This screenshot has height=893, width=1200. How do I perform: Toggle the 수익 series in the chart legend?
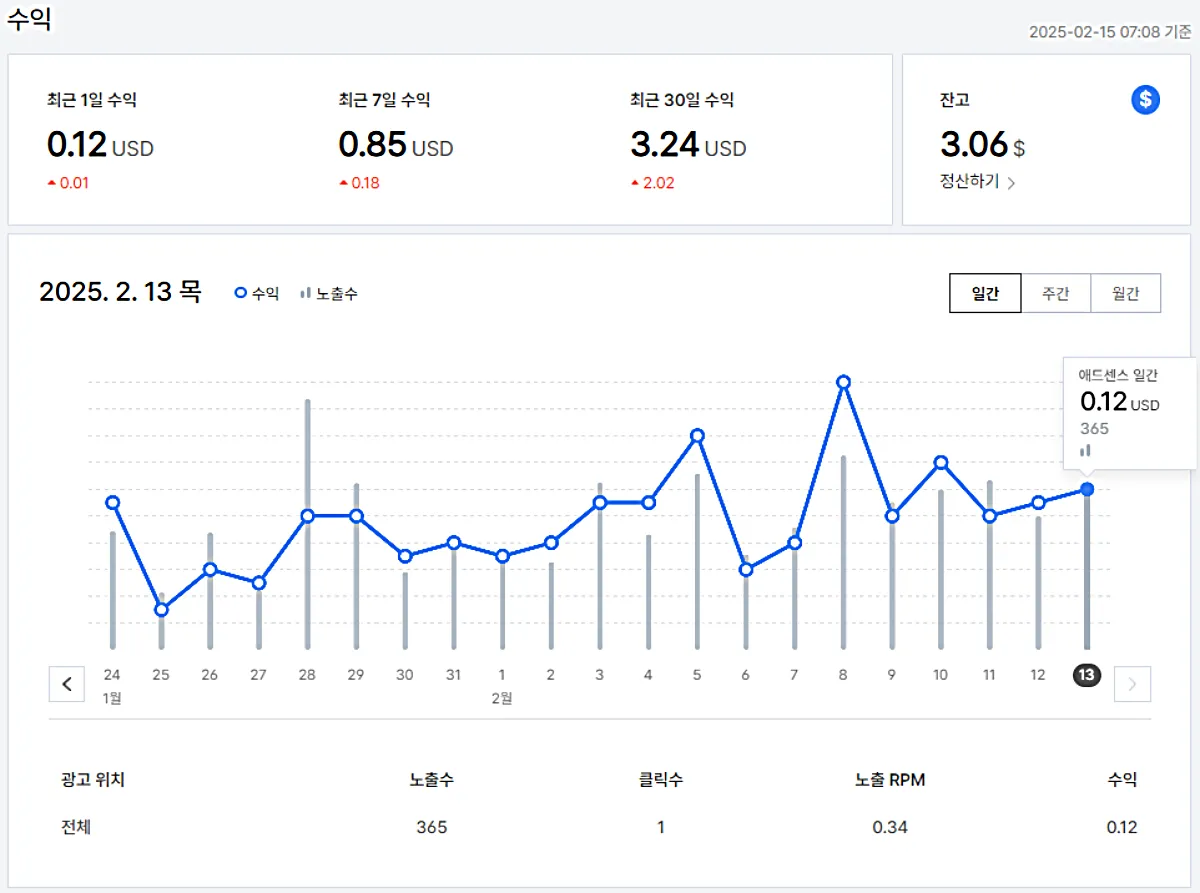coord(256,293)
